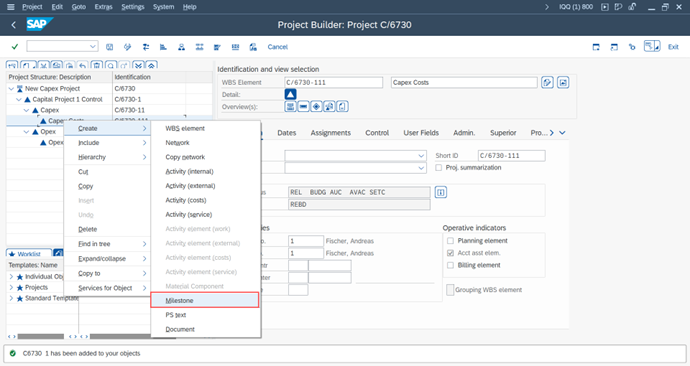Go back with the left arrow icon
690x366 pixels.
[14, 25]
